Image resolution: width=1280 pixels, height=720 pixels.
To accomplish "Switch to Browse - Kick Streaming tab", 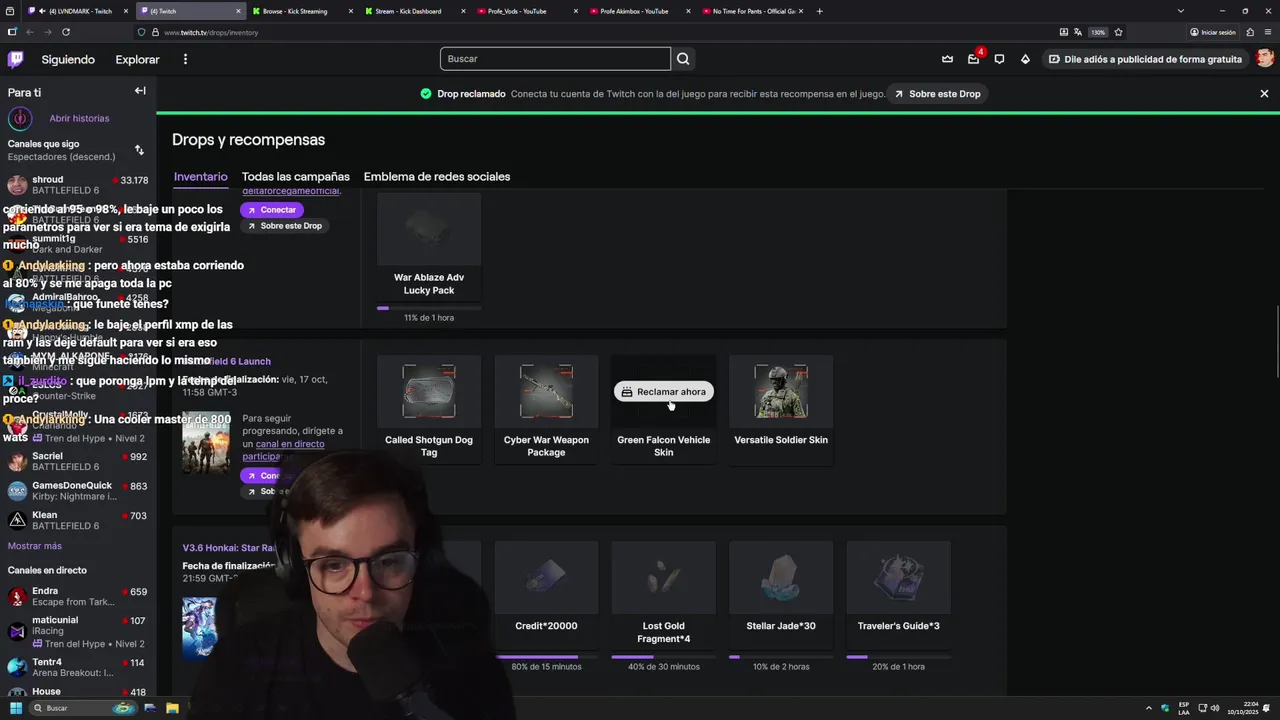I will (302, 11).
